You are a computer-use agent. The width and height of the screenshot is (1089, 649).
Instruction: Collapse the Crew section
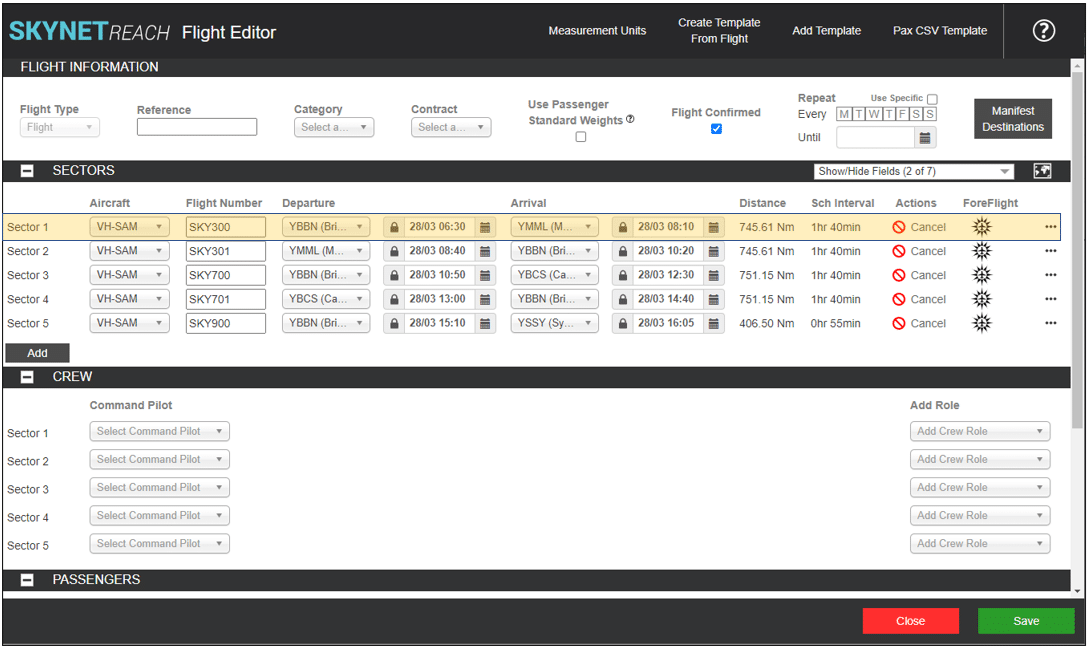point(28,377)
